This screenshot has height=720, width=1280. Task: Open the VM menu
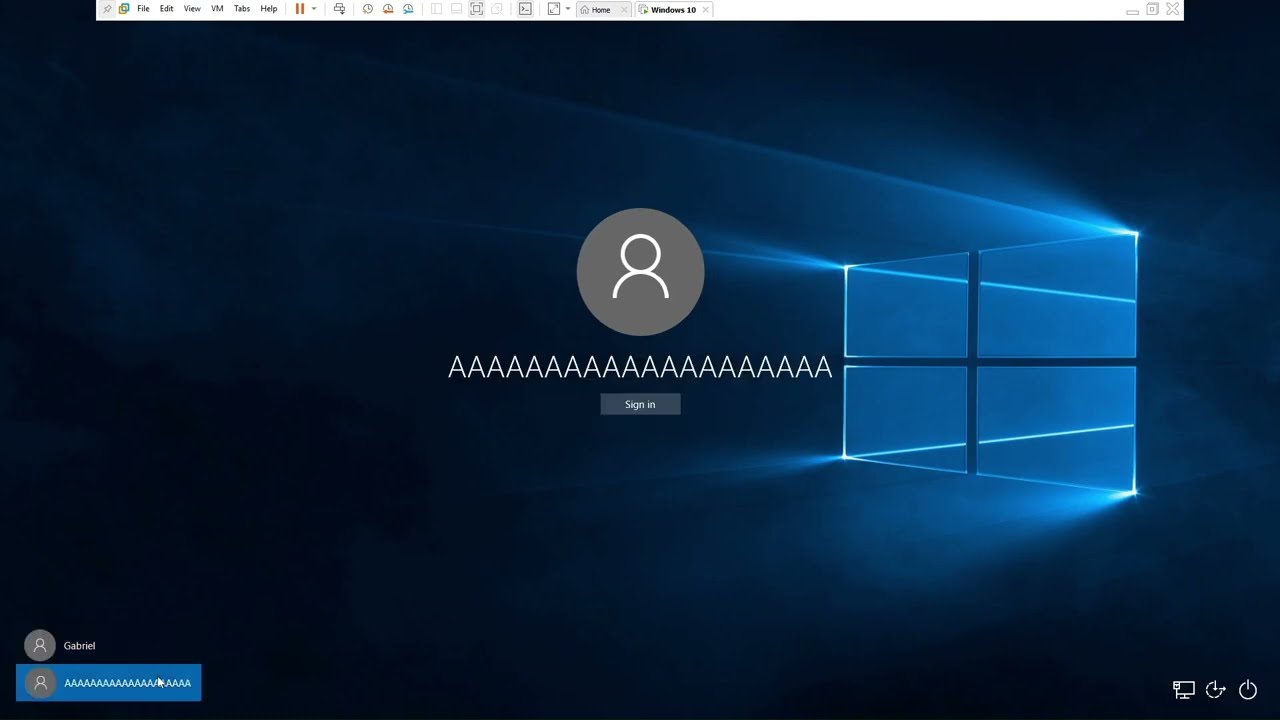[217, 9]
